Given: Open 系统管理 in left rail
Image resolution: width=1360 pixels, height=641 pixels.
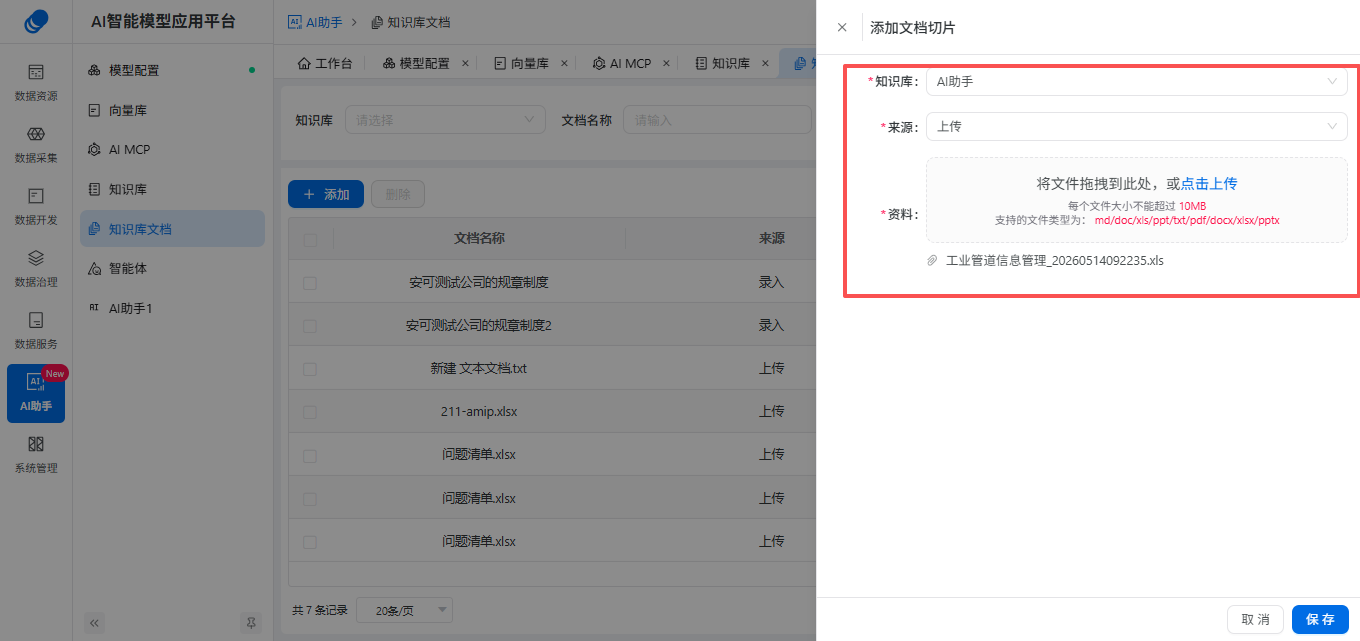Looking at the screenshot, I should (36, 455).
